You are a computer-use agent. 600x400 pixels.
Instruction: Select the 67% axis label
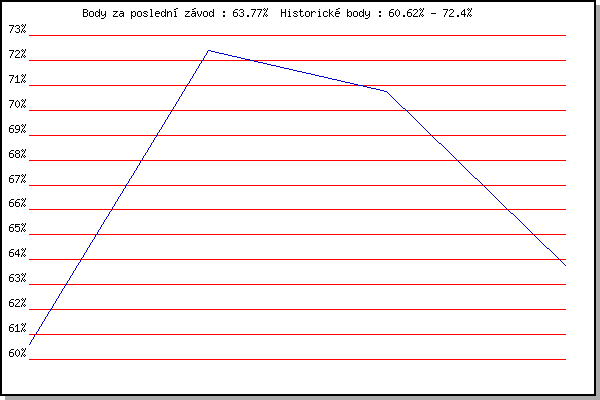pos(17,179)
